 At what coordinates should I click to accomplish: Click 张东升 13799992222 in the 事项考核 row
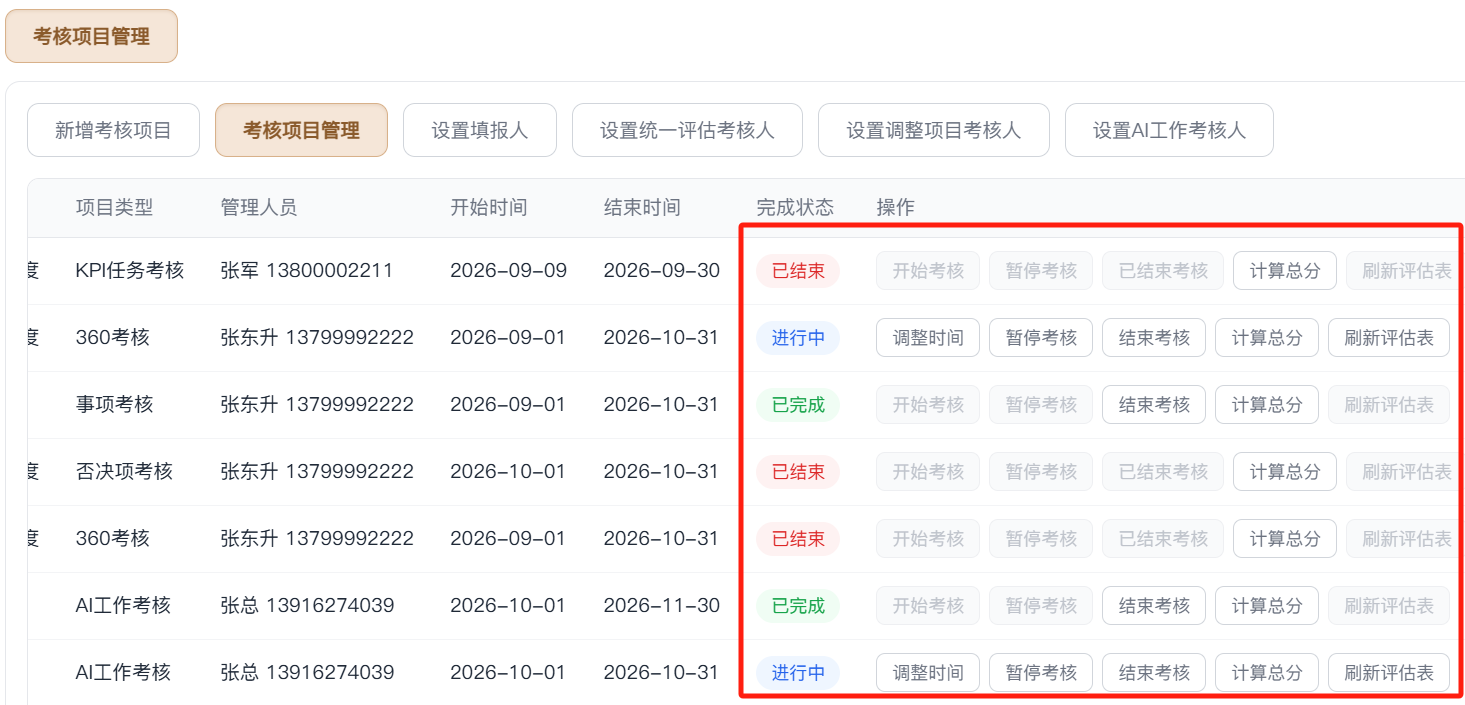[x=317, y=404]
